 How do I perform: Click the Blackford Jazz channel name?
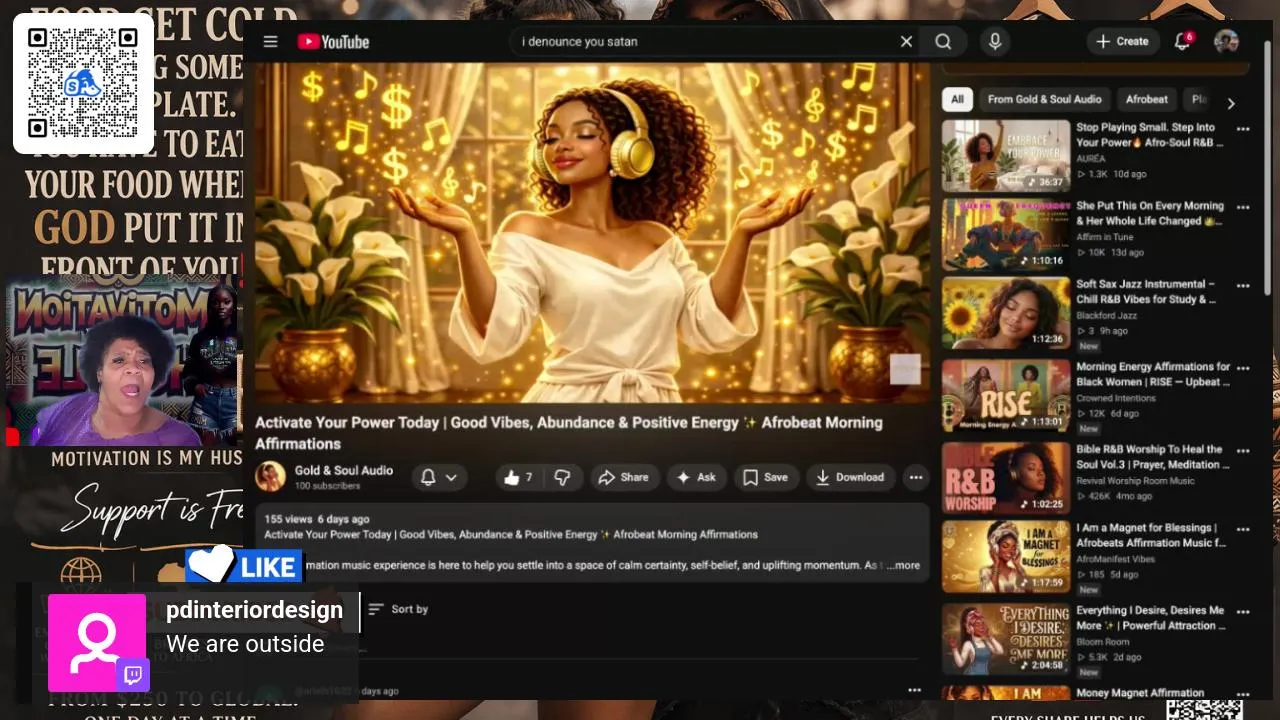click(x=1106, y=315)
